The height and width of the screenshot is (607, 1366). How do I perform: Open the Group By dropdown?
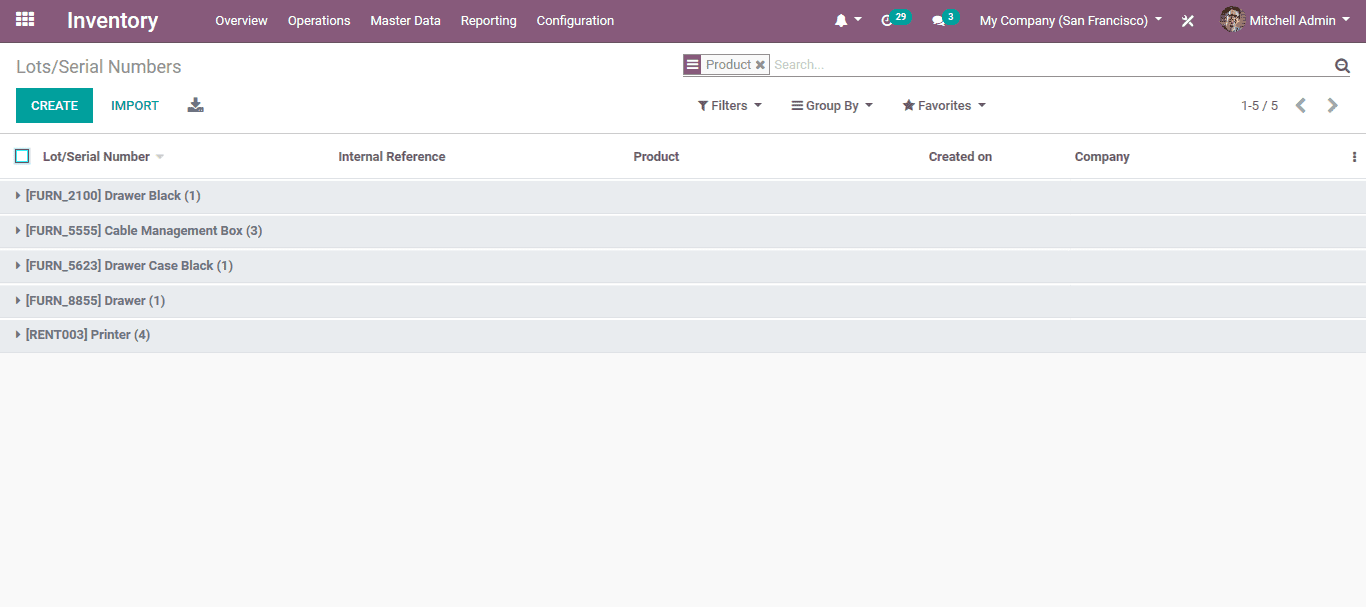(832, 105)
